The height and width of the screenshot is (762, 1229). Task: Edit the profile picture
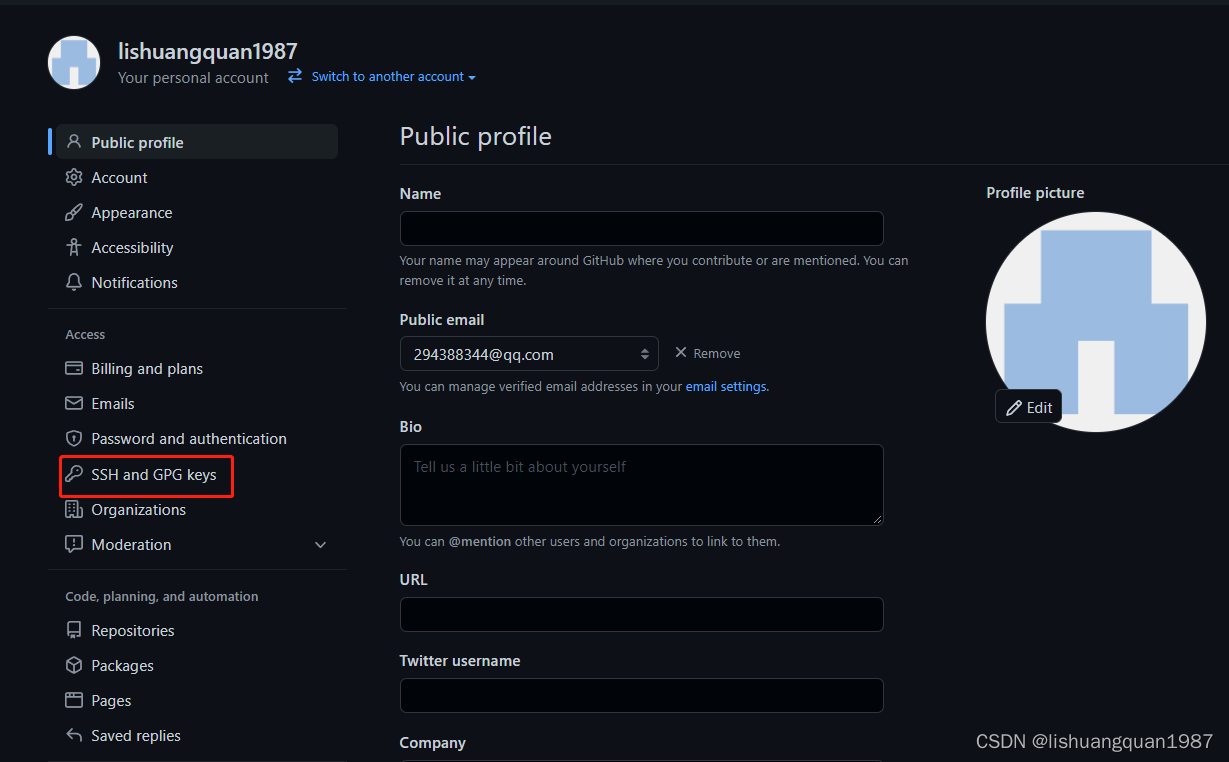(x=1029, y=407)
